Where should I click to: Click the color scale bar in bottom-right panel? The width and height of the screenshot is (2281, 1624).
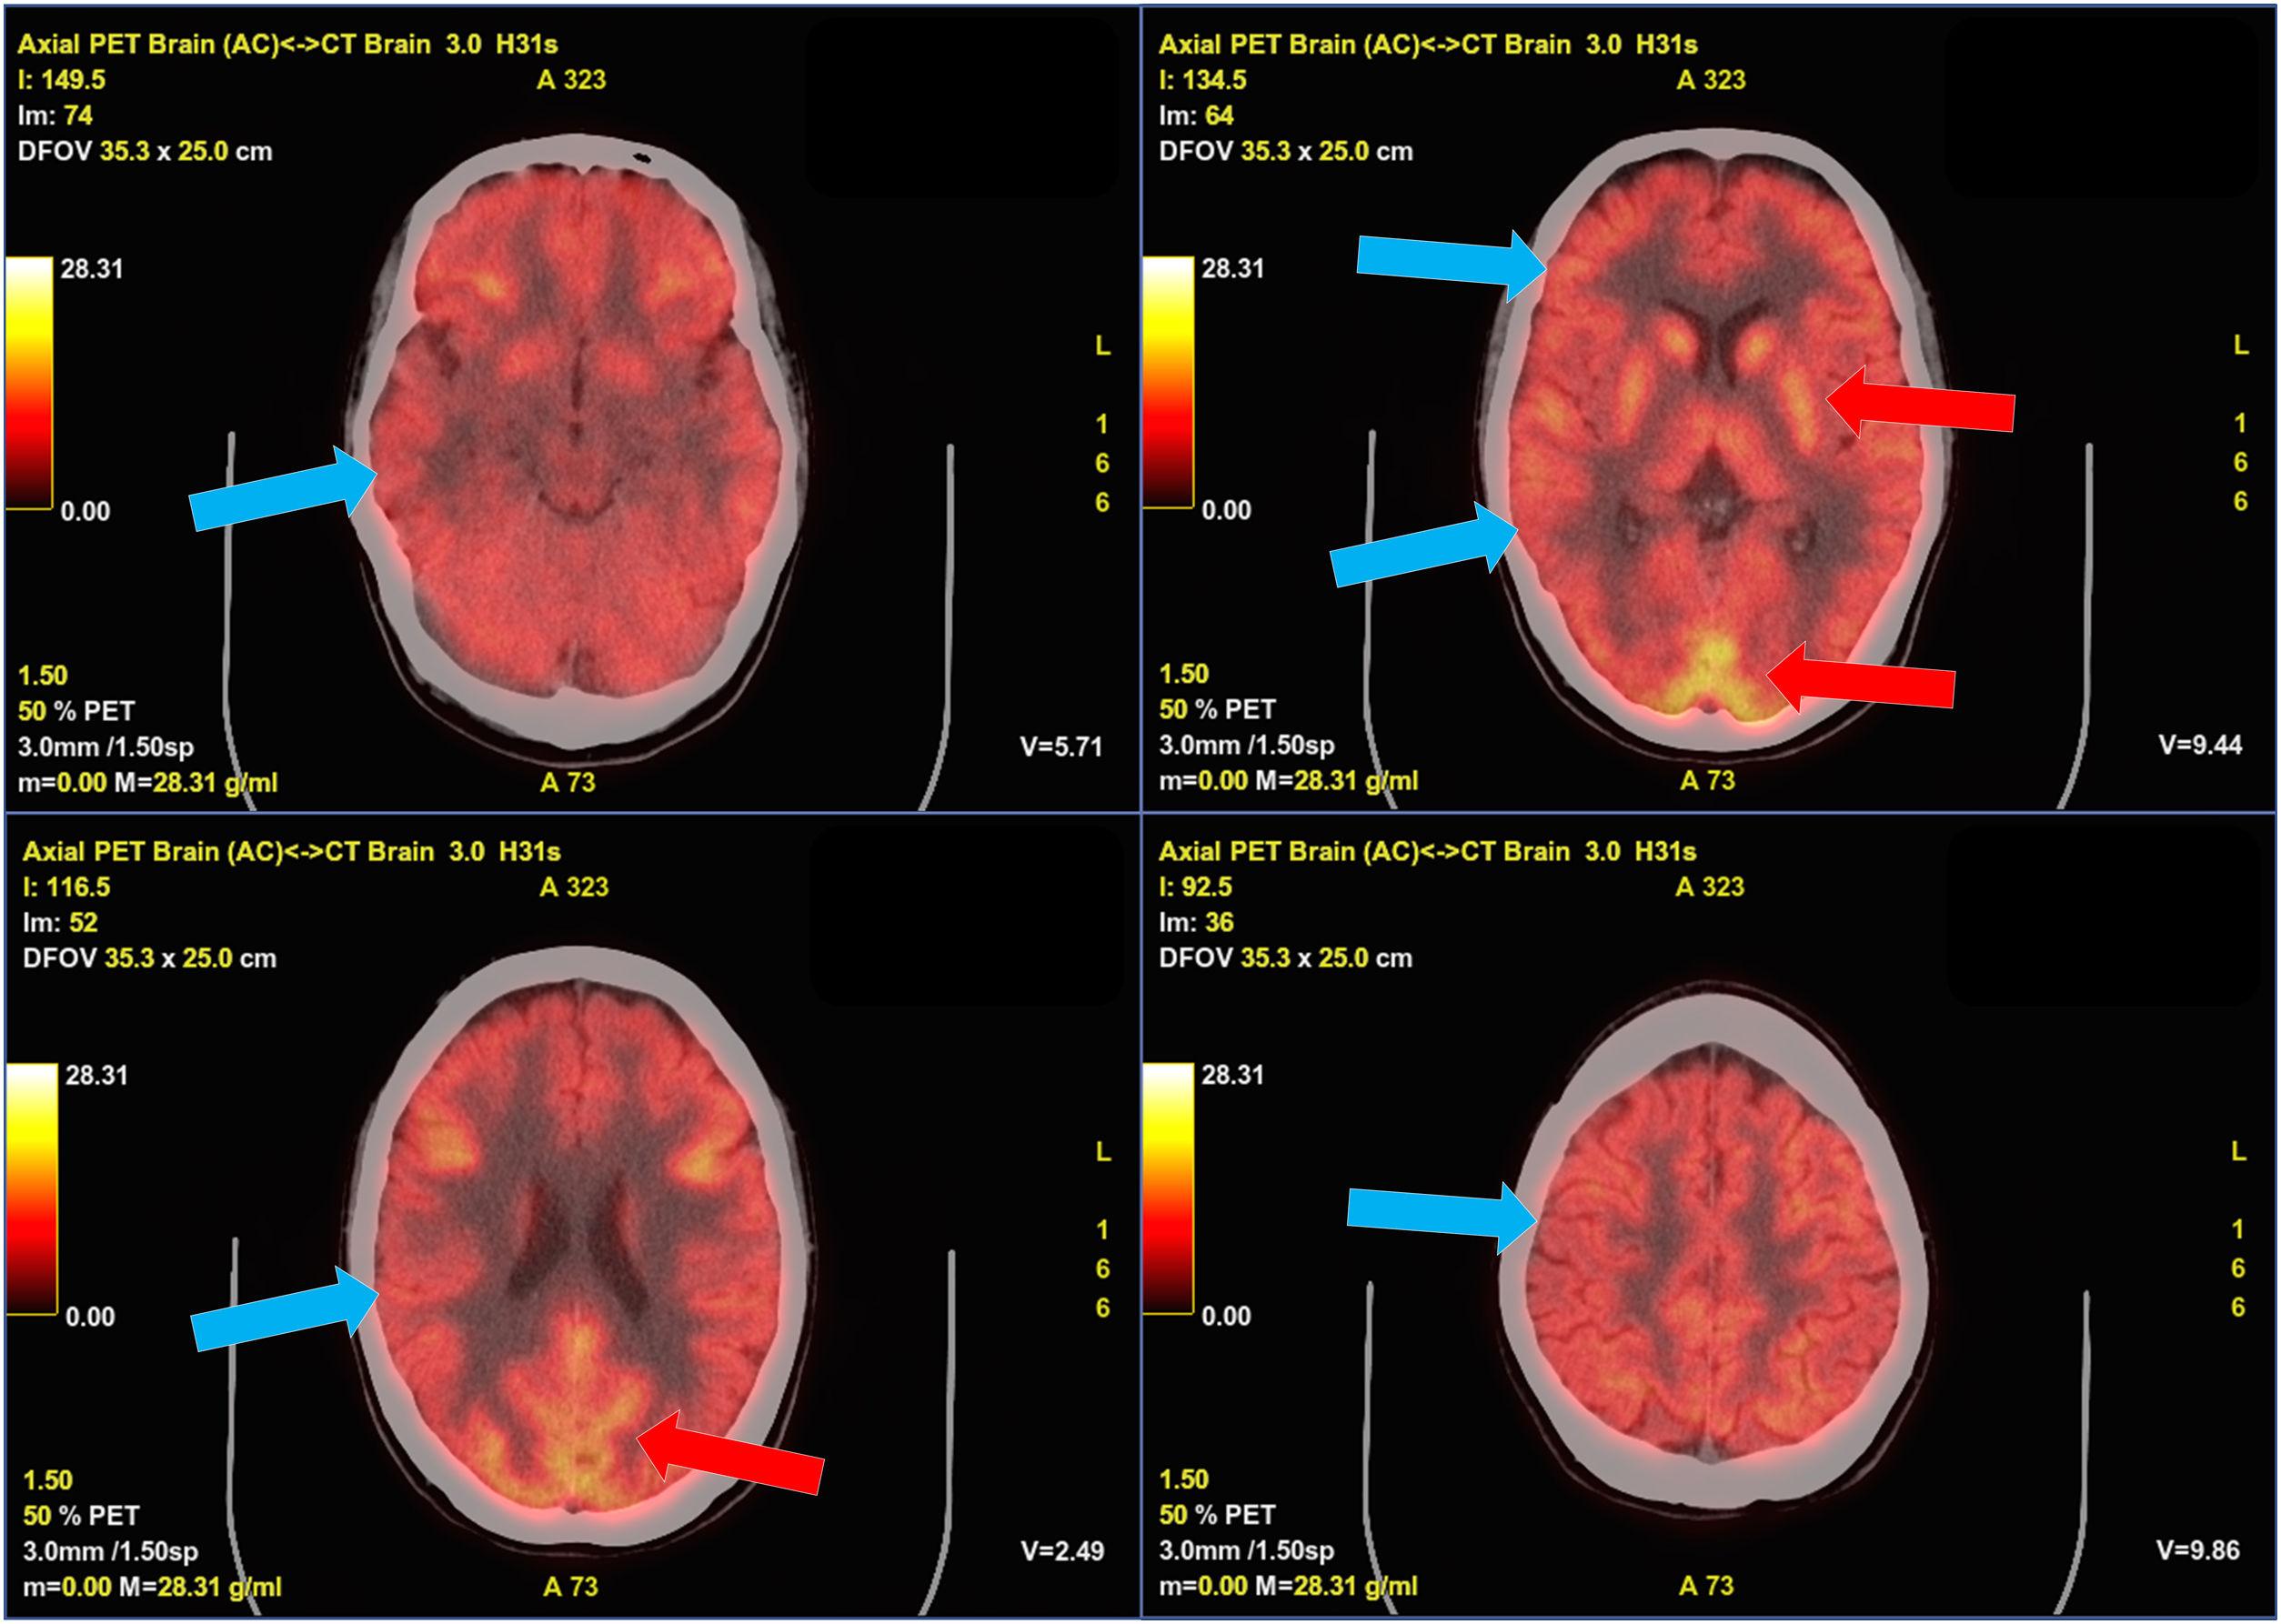pos(1168,1188)
